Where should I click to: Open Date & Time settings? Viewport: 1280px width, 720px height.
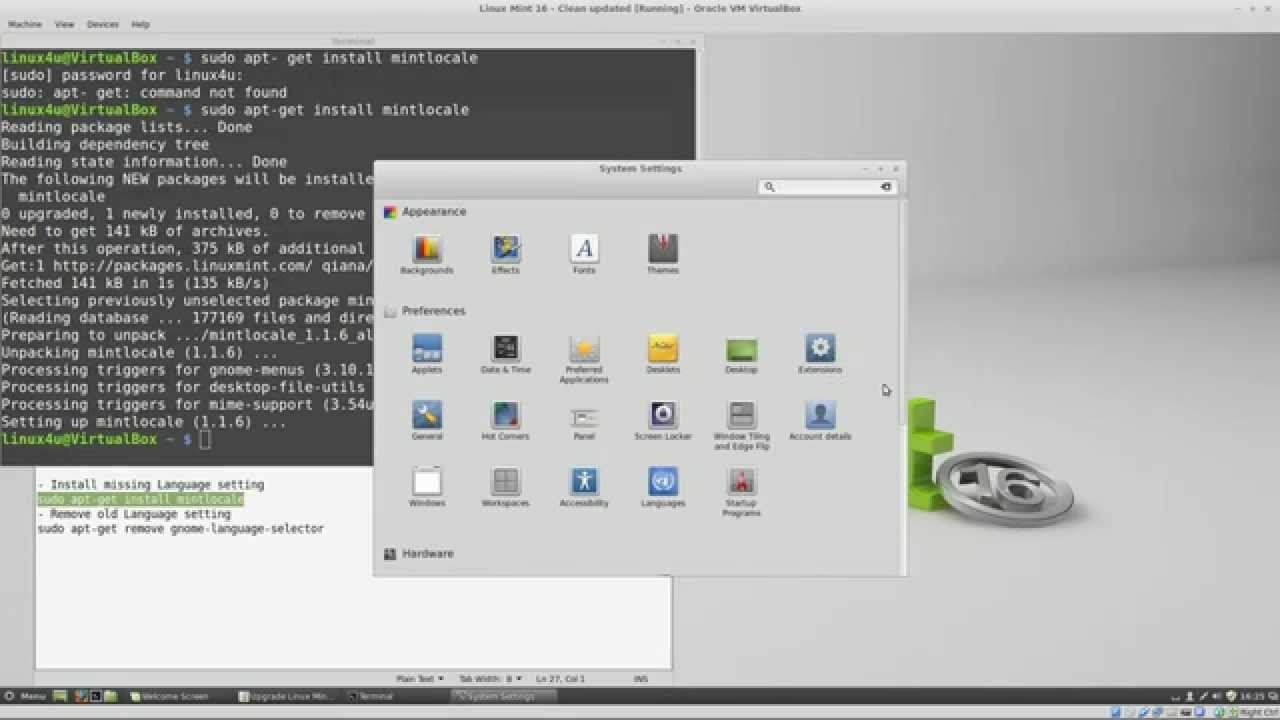506,354
